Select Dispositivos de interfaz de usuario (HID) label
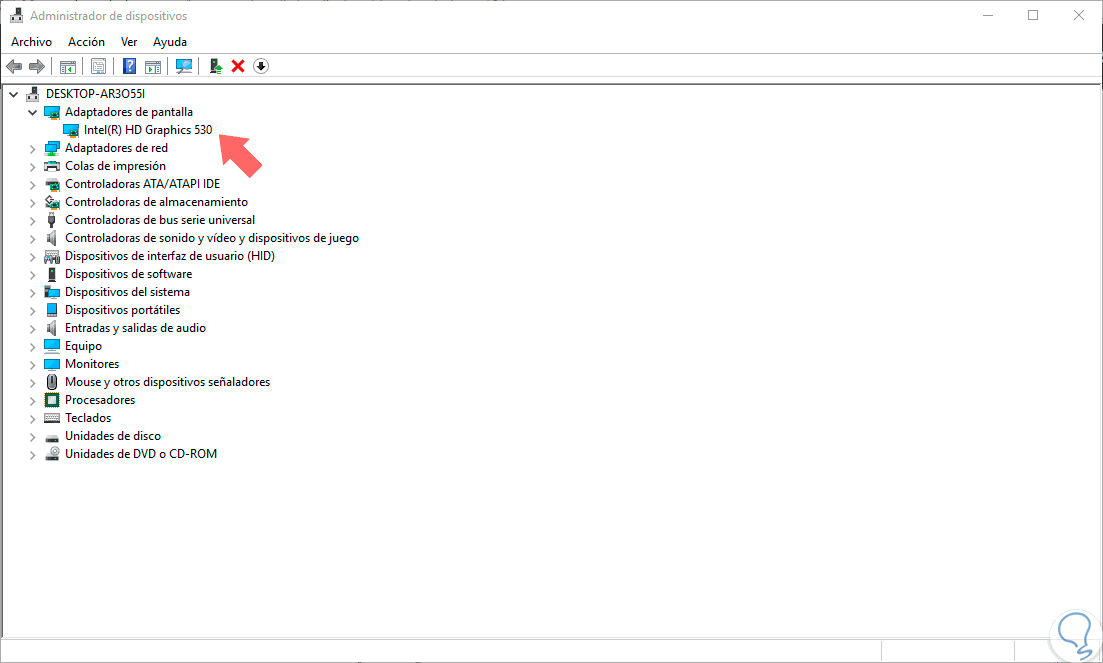This screenshot has width=1103, height=663. 170,256
